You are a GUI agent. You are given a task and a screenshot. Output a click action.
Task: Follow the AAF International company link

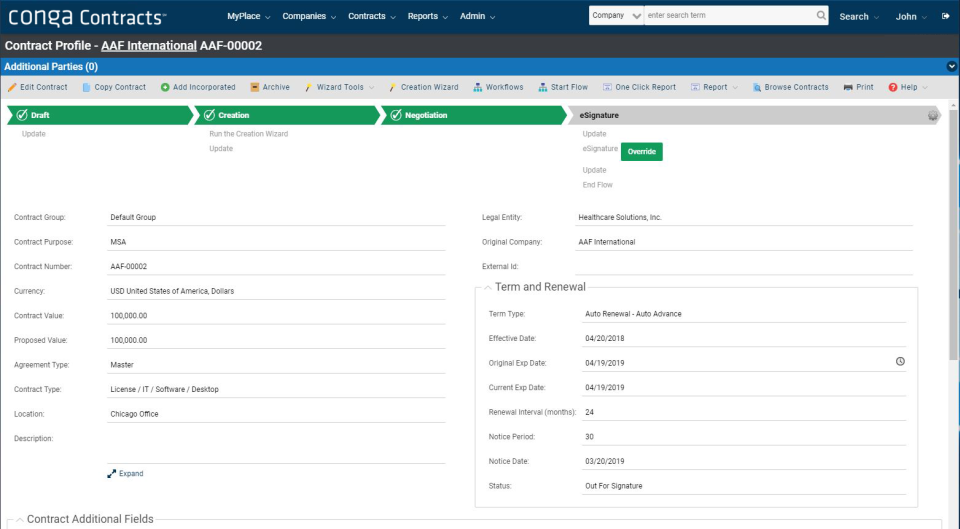[149, 46]
